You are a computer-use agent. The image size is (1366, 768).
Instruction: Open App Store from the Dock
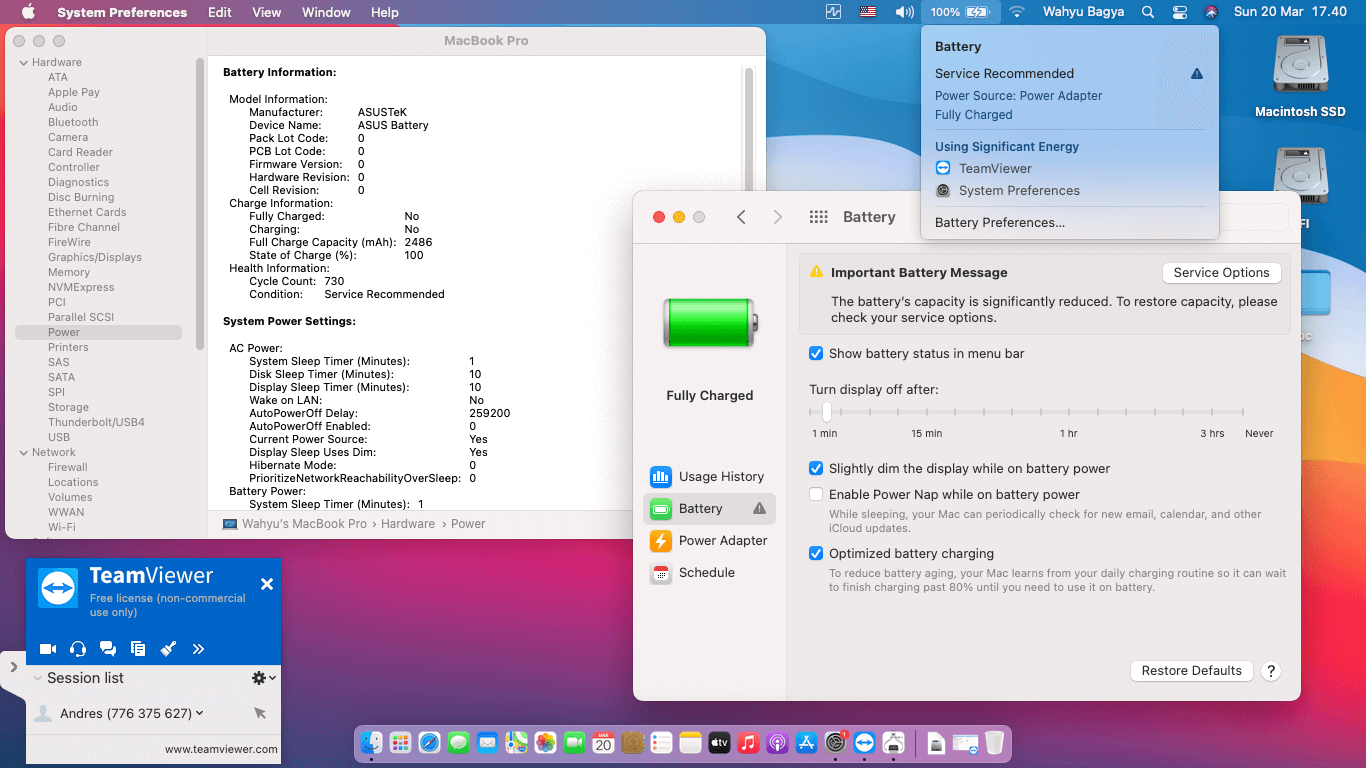click(x=806, y=742)
